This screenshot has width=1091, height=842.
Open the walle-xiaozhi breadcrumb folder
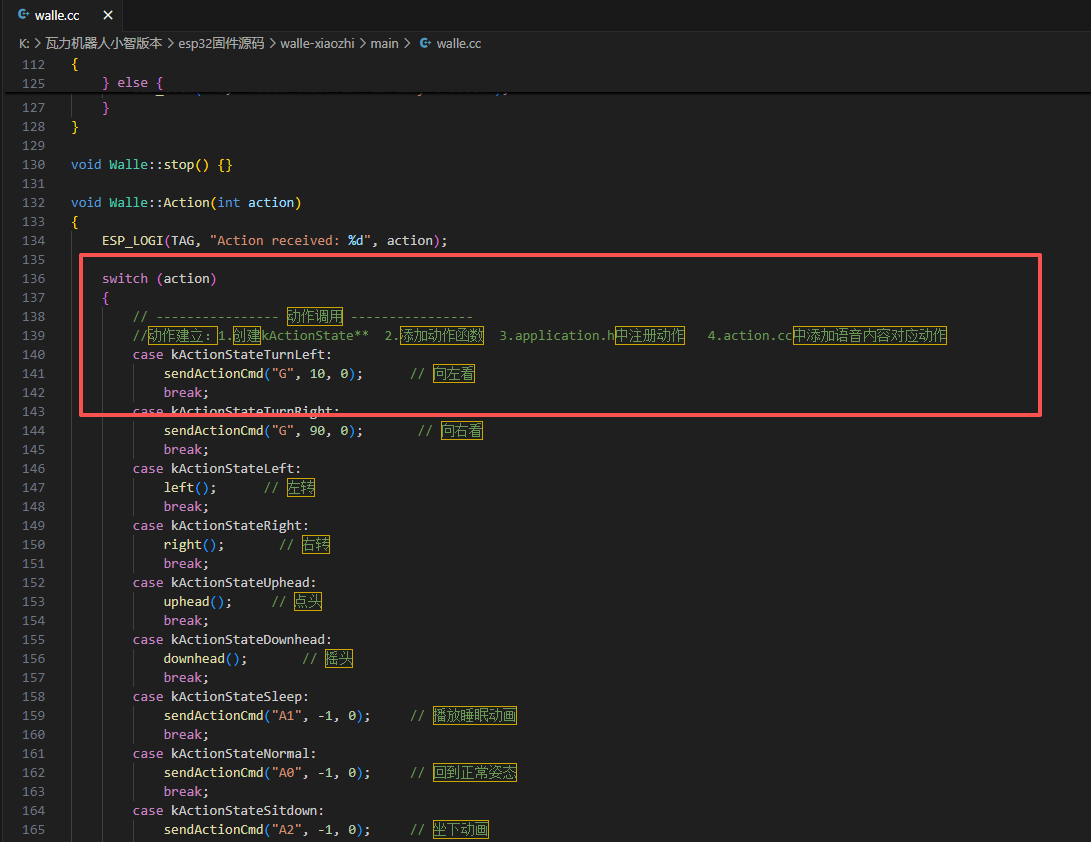pos(317,44)
